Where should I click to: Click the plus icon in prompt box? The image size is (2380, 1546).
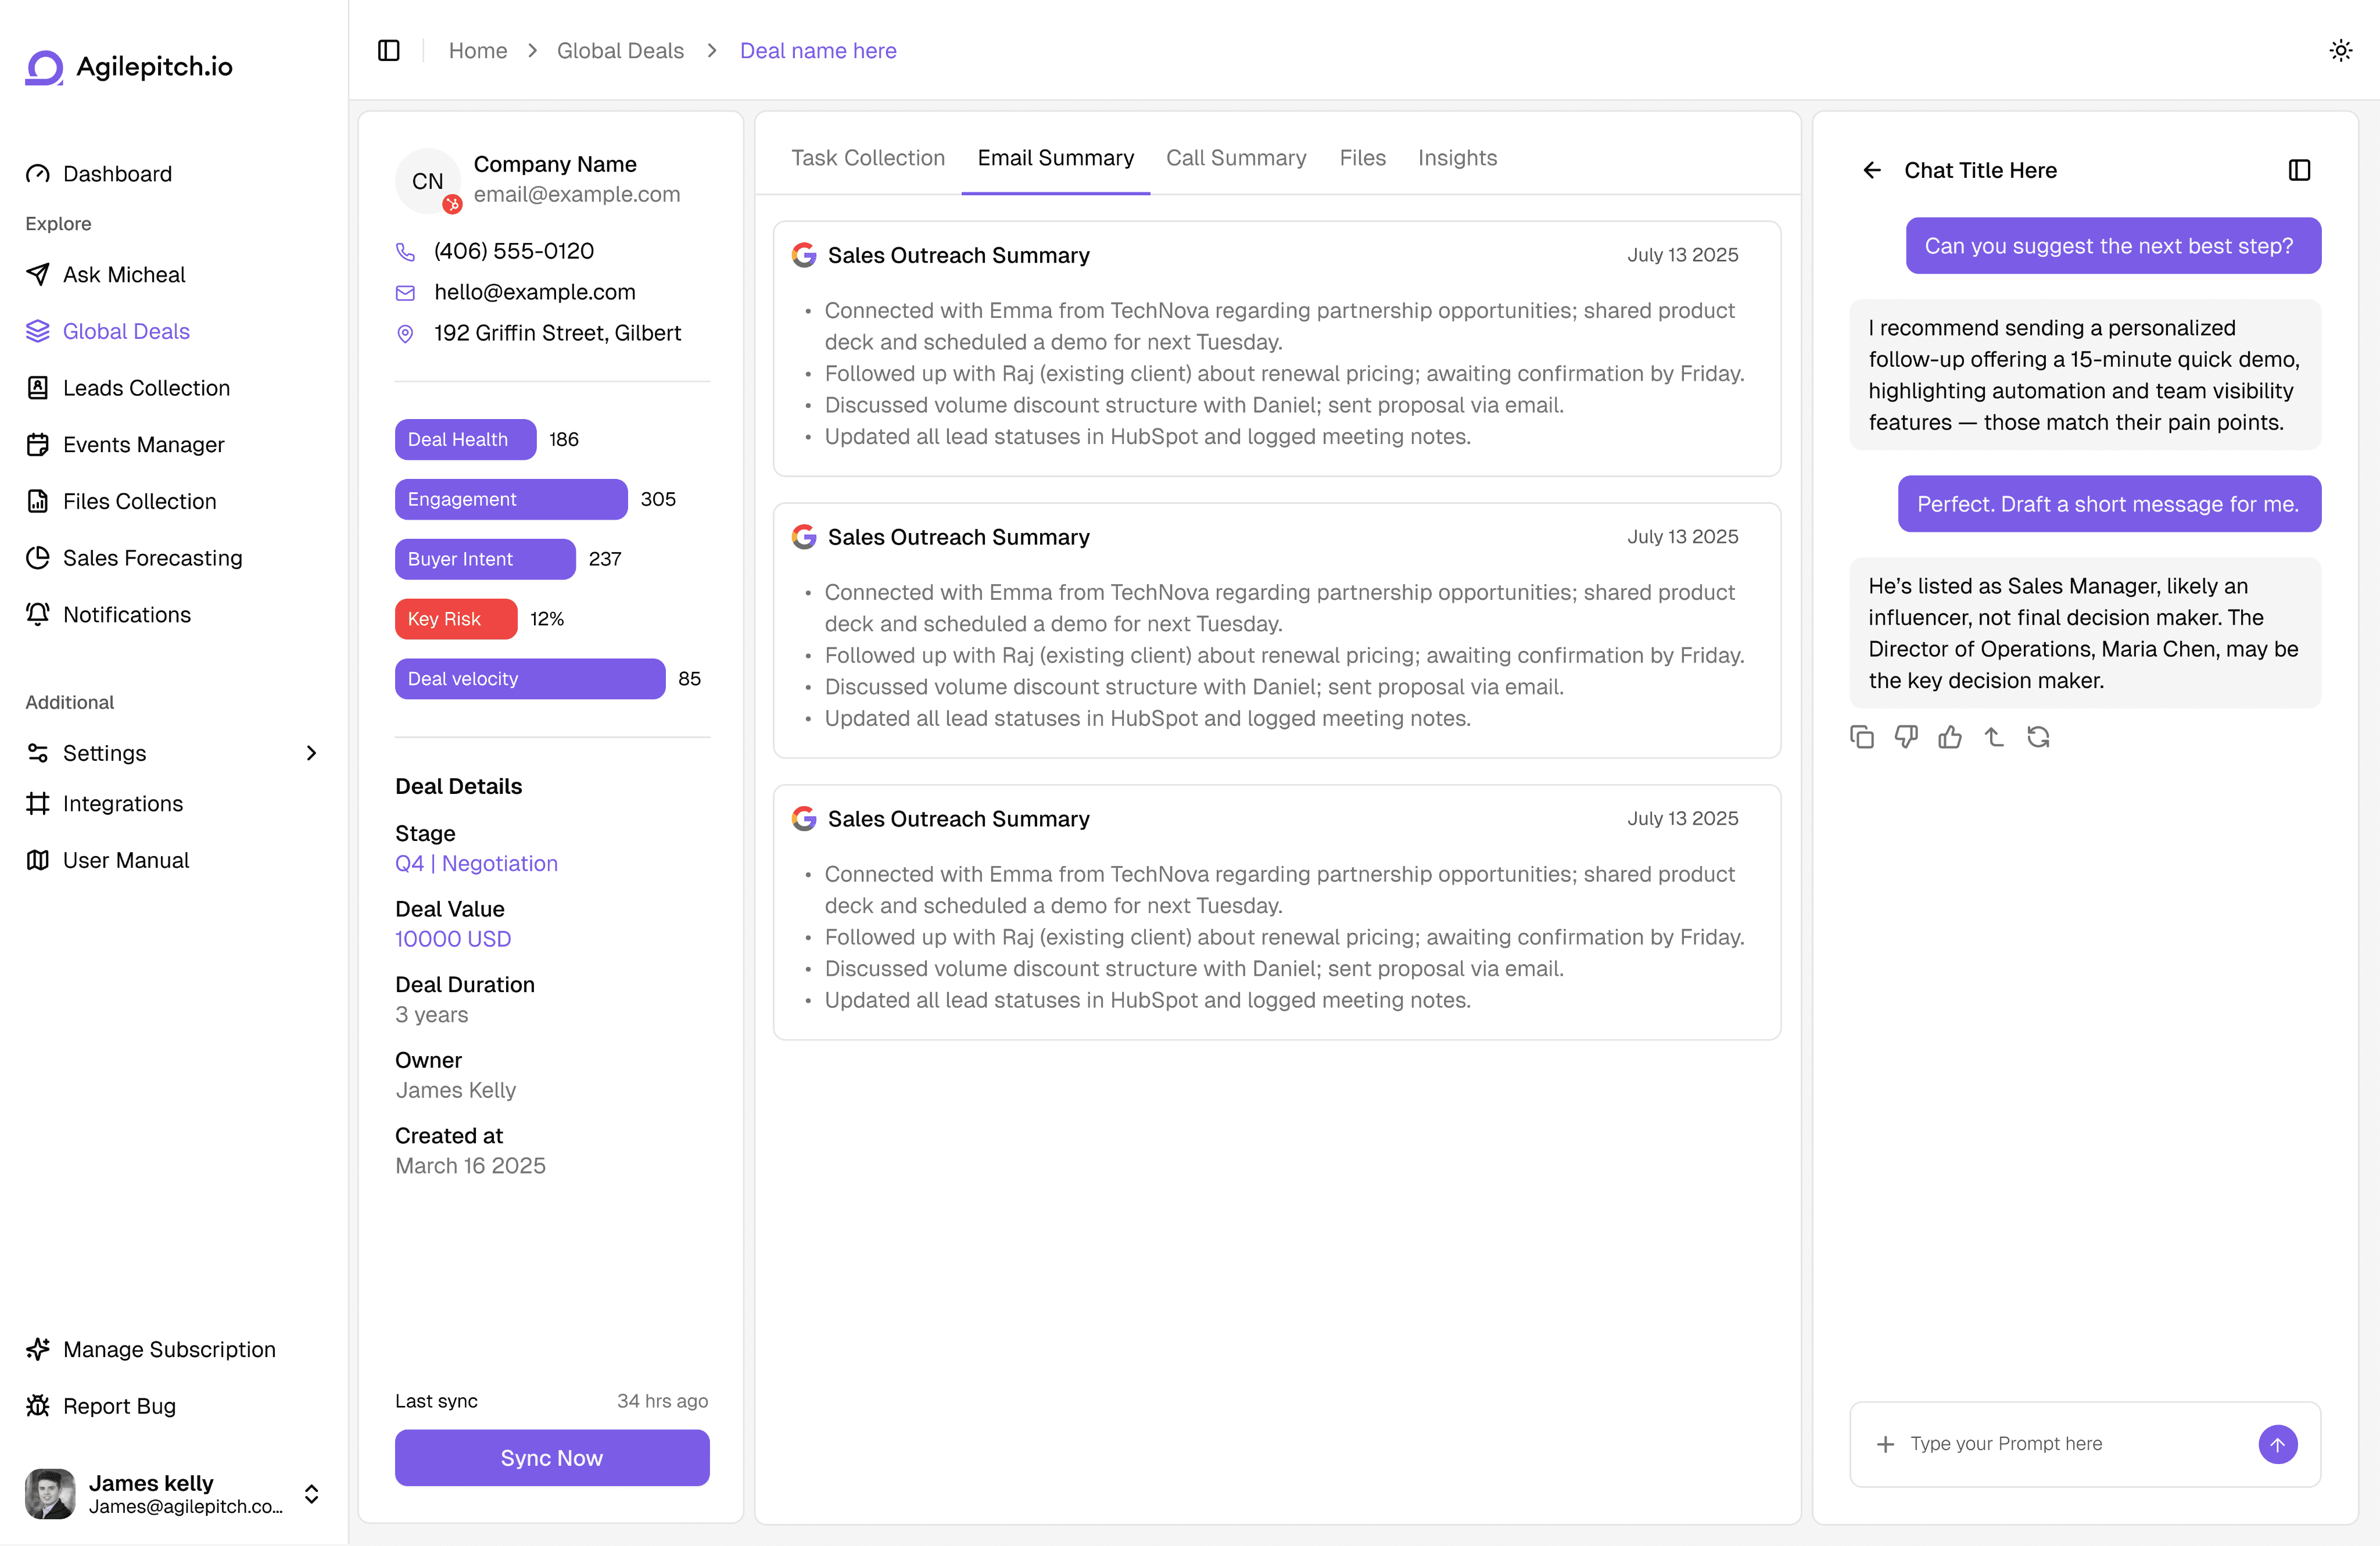coord(1885,1444)
